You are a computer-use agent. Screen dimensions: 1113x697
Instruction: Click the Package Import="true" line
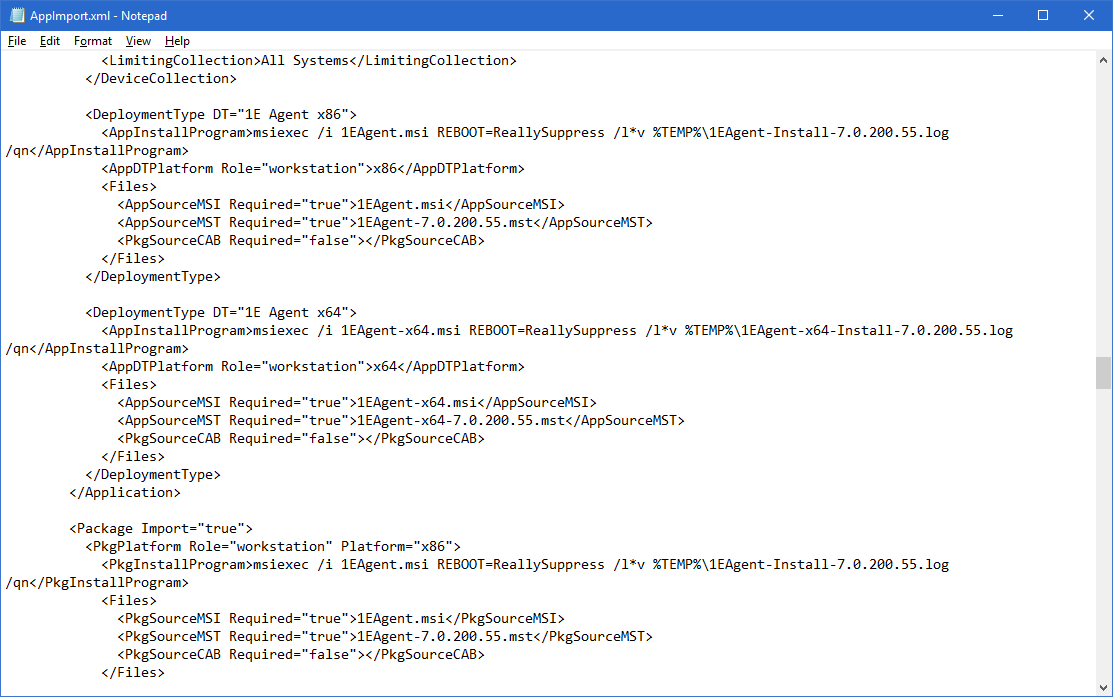point(160,528)
